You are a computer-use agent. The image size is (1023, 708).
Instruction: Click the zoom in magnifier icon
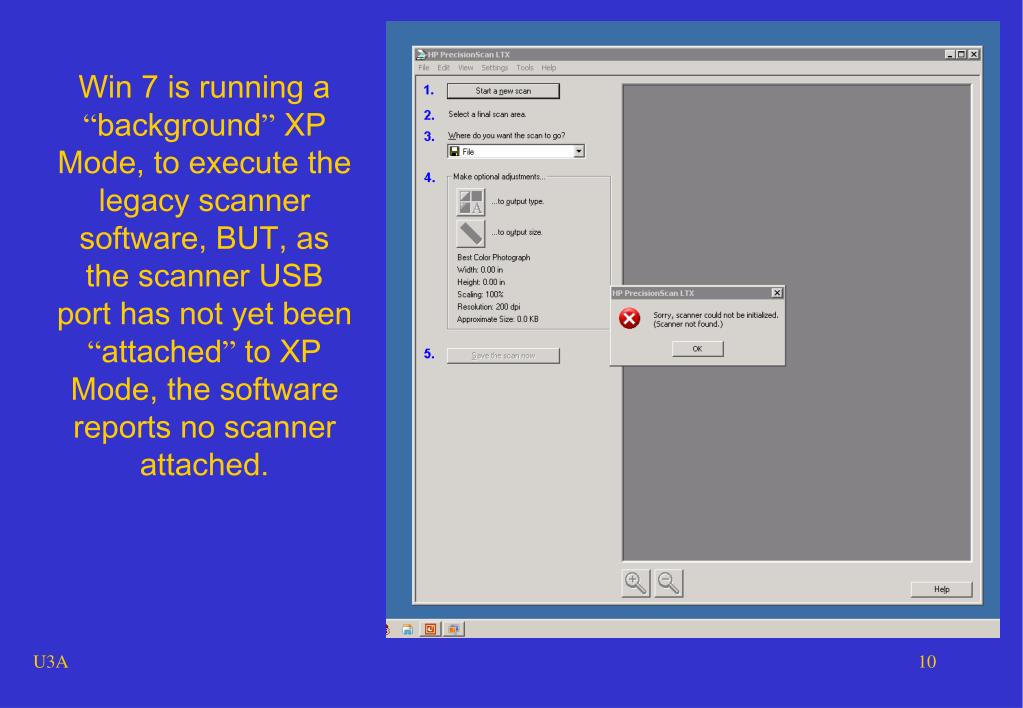coord(635,583)
